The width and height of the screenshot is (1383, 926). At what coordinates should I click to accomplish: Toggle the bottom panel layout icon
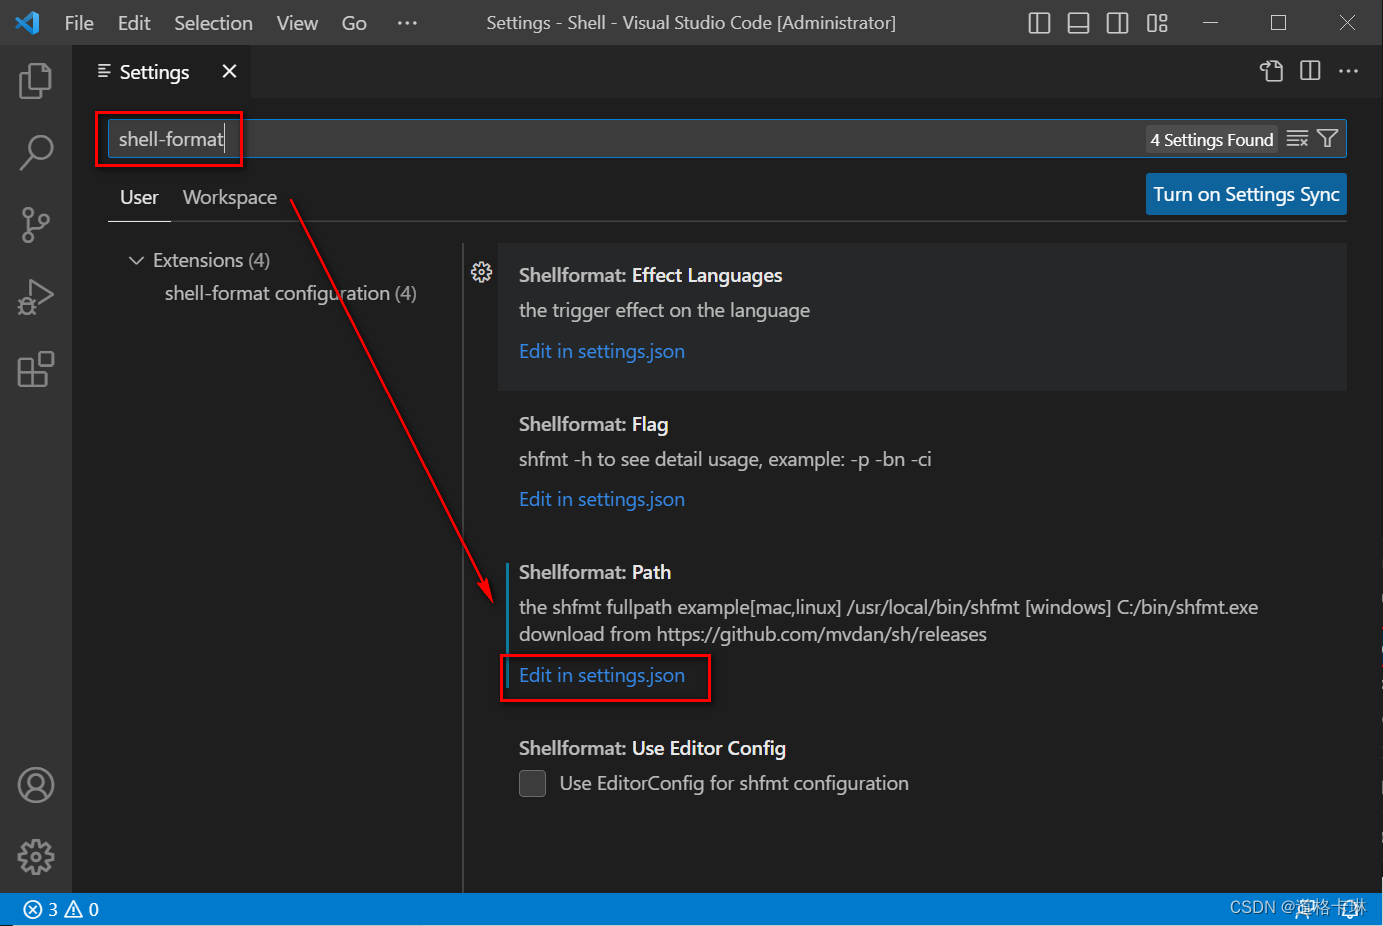pos(1078,23)
